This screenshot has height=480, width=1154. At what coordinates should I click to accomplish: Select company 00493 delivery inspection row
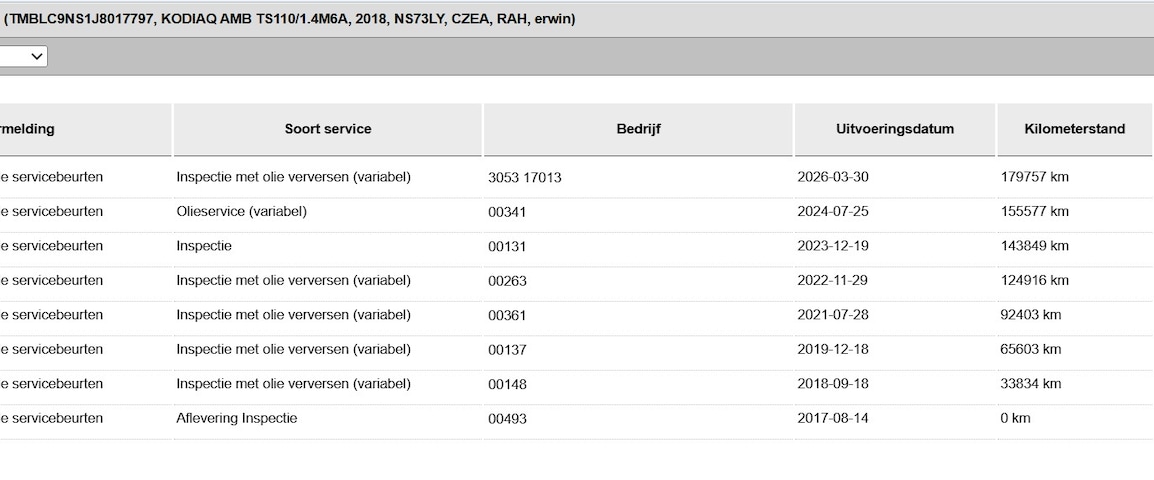[x=576, y=418]
